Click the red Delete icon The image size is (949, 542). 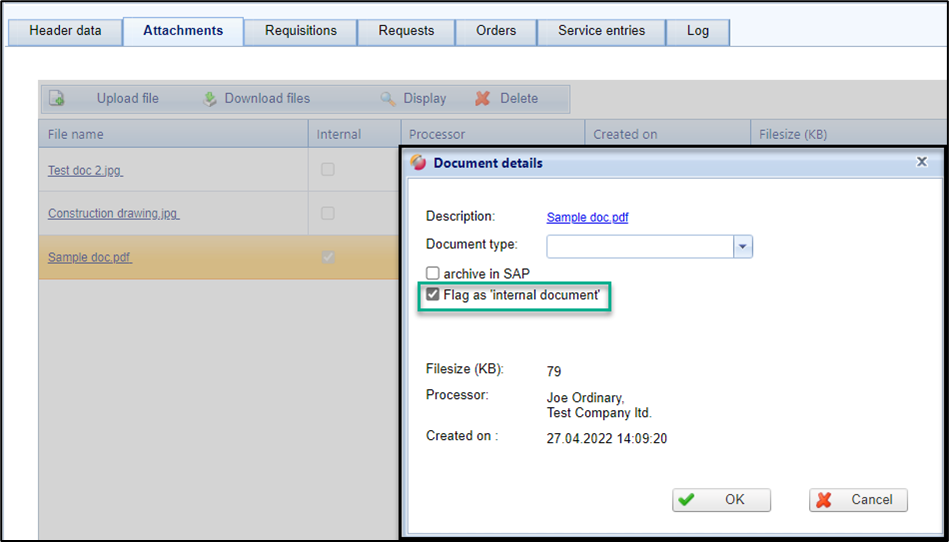pos(483,99)
